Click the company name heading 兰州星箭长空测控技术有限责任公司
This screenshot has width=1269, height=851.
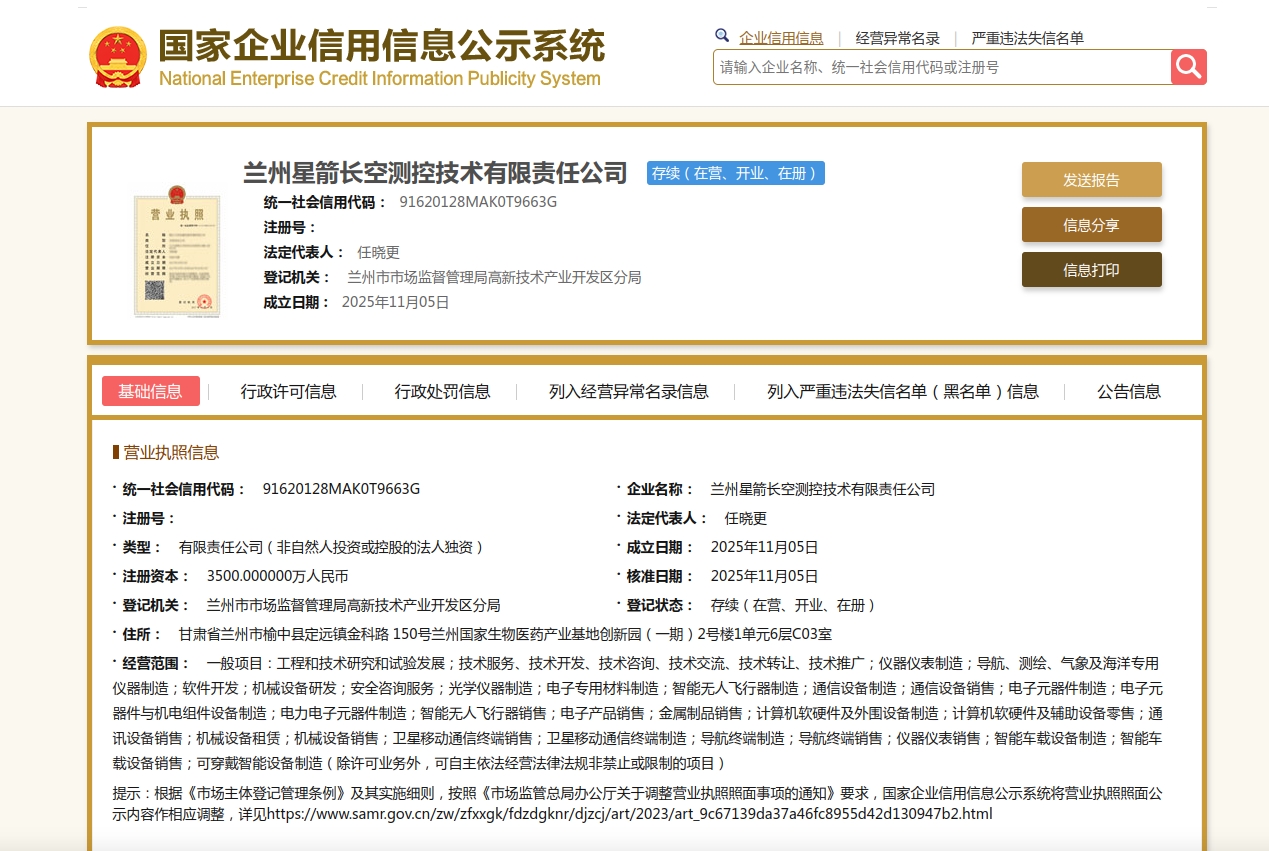pyautogui.click(x=435, y=173)
